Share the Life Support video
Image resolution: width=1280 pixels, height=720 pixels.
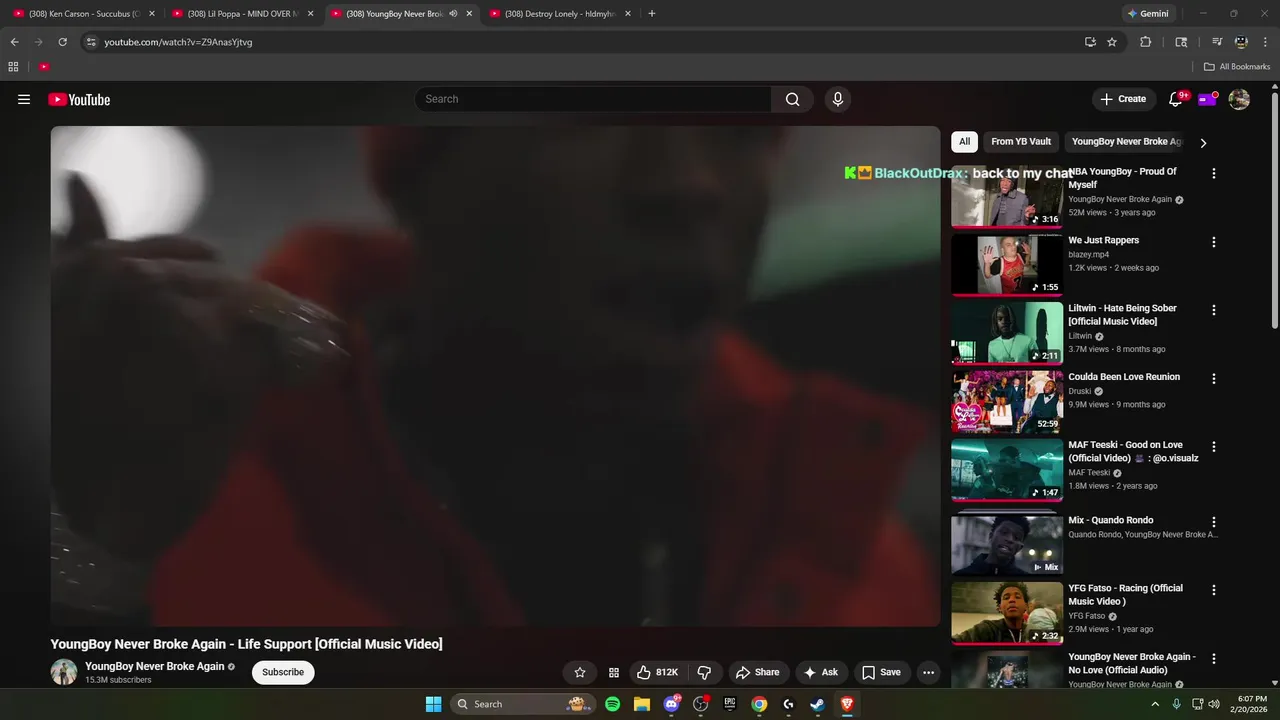coord(757,672)
